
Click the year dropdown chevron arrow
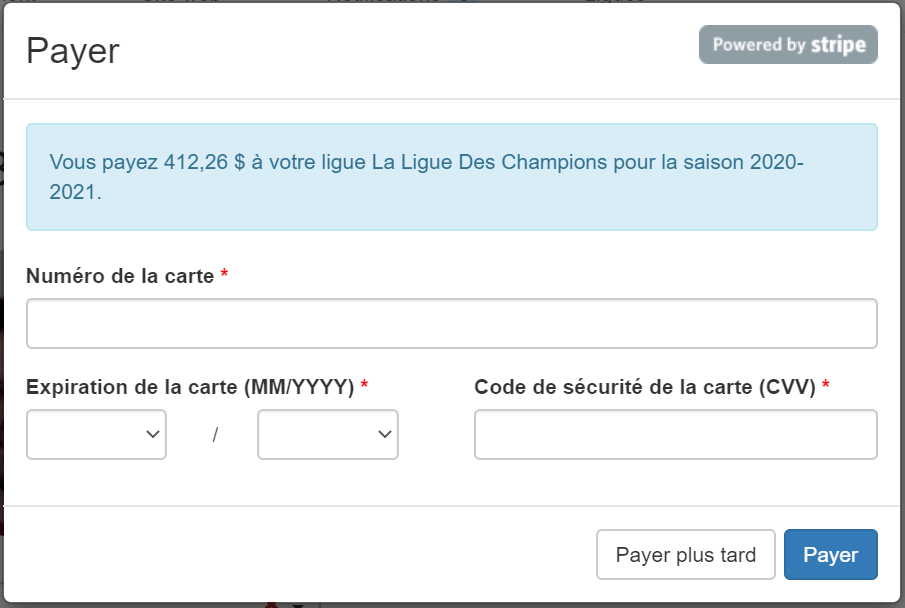pos(384,434)
